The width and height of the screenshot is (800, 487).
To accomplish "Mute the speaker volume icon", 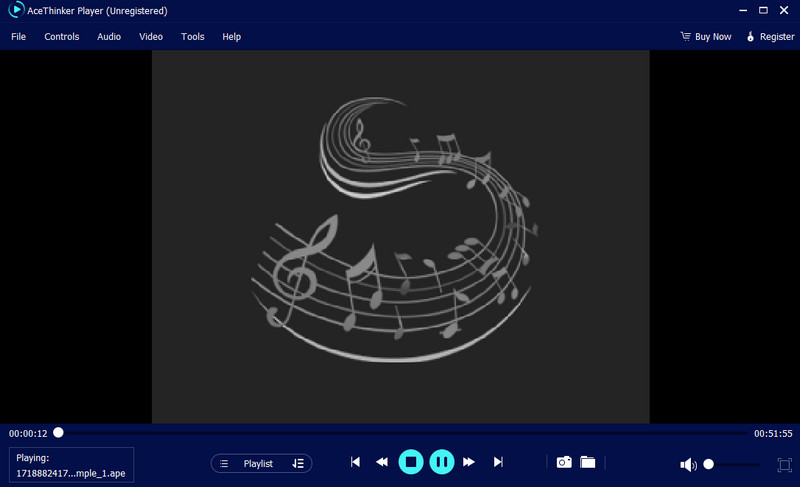I will pyautogui.click(x=688, y=465).
